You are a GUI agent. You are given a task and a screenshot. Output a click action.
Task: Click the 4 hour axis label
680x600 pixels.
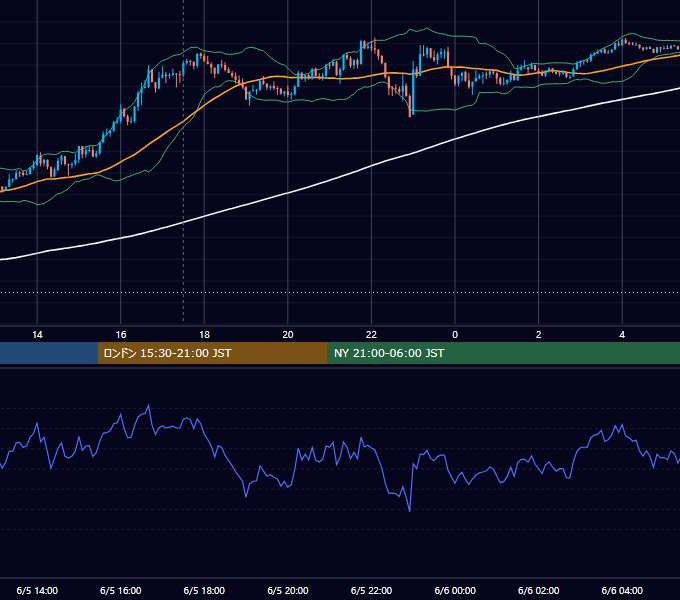pos(622,335)
